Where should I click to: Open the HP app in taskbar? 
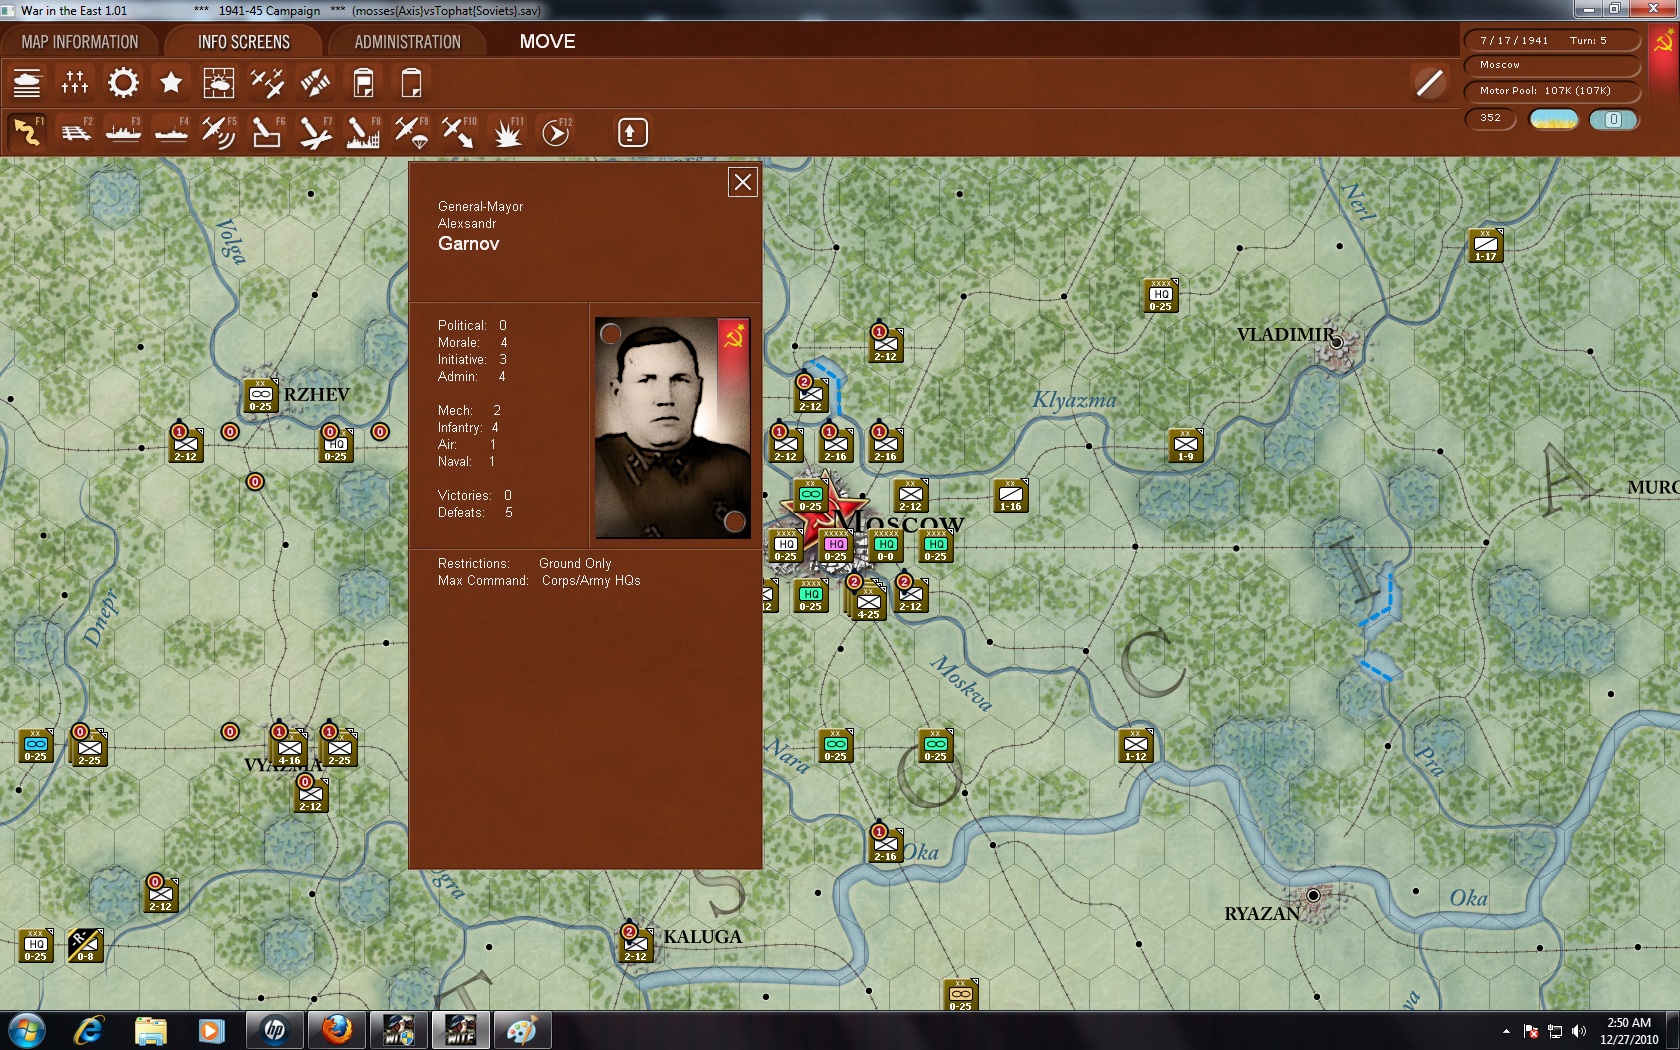274,1030
